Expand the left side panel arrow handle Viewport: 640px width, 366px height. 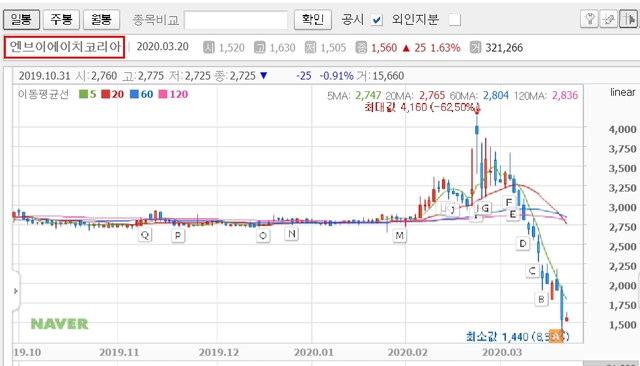coord(16,291)
